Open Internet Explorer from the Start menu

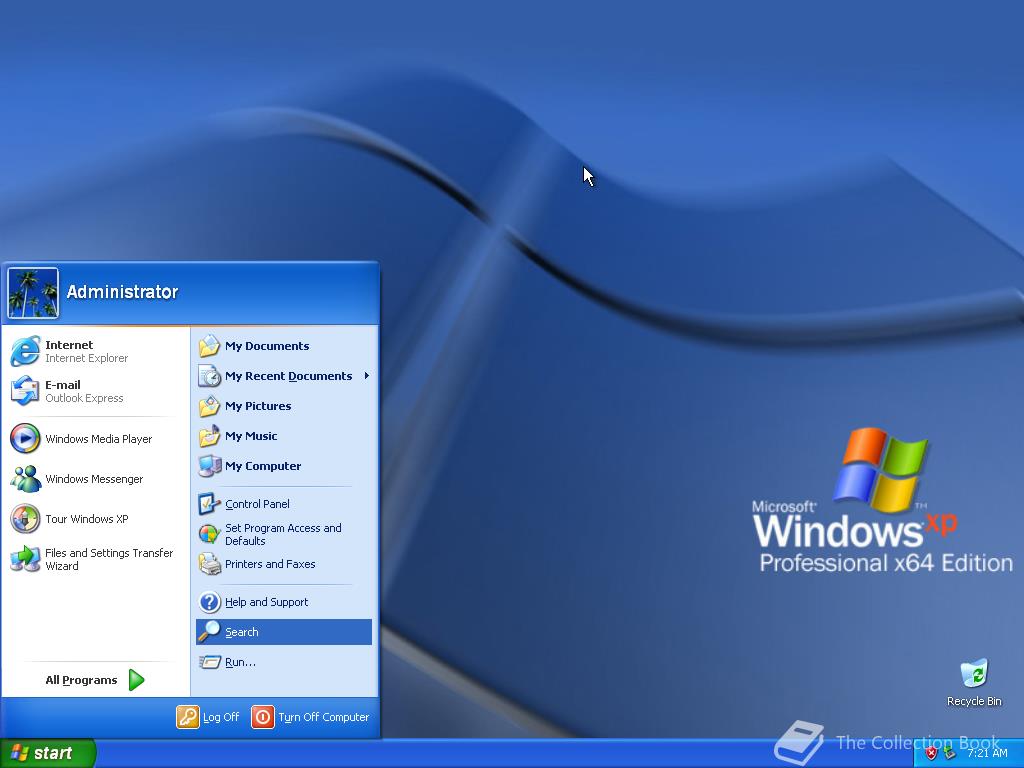[x=70, y=350]
